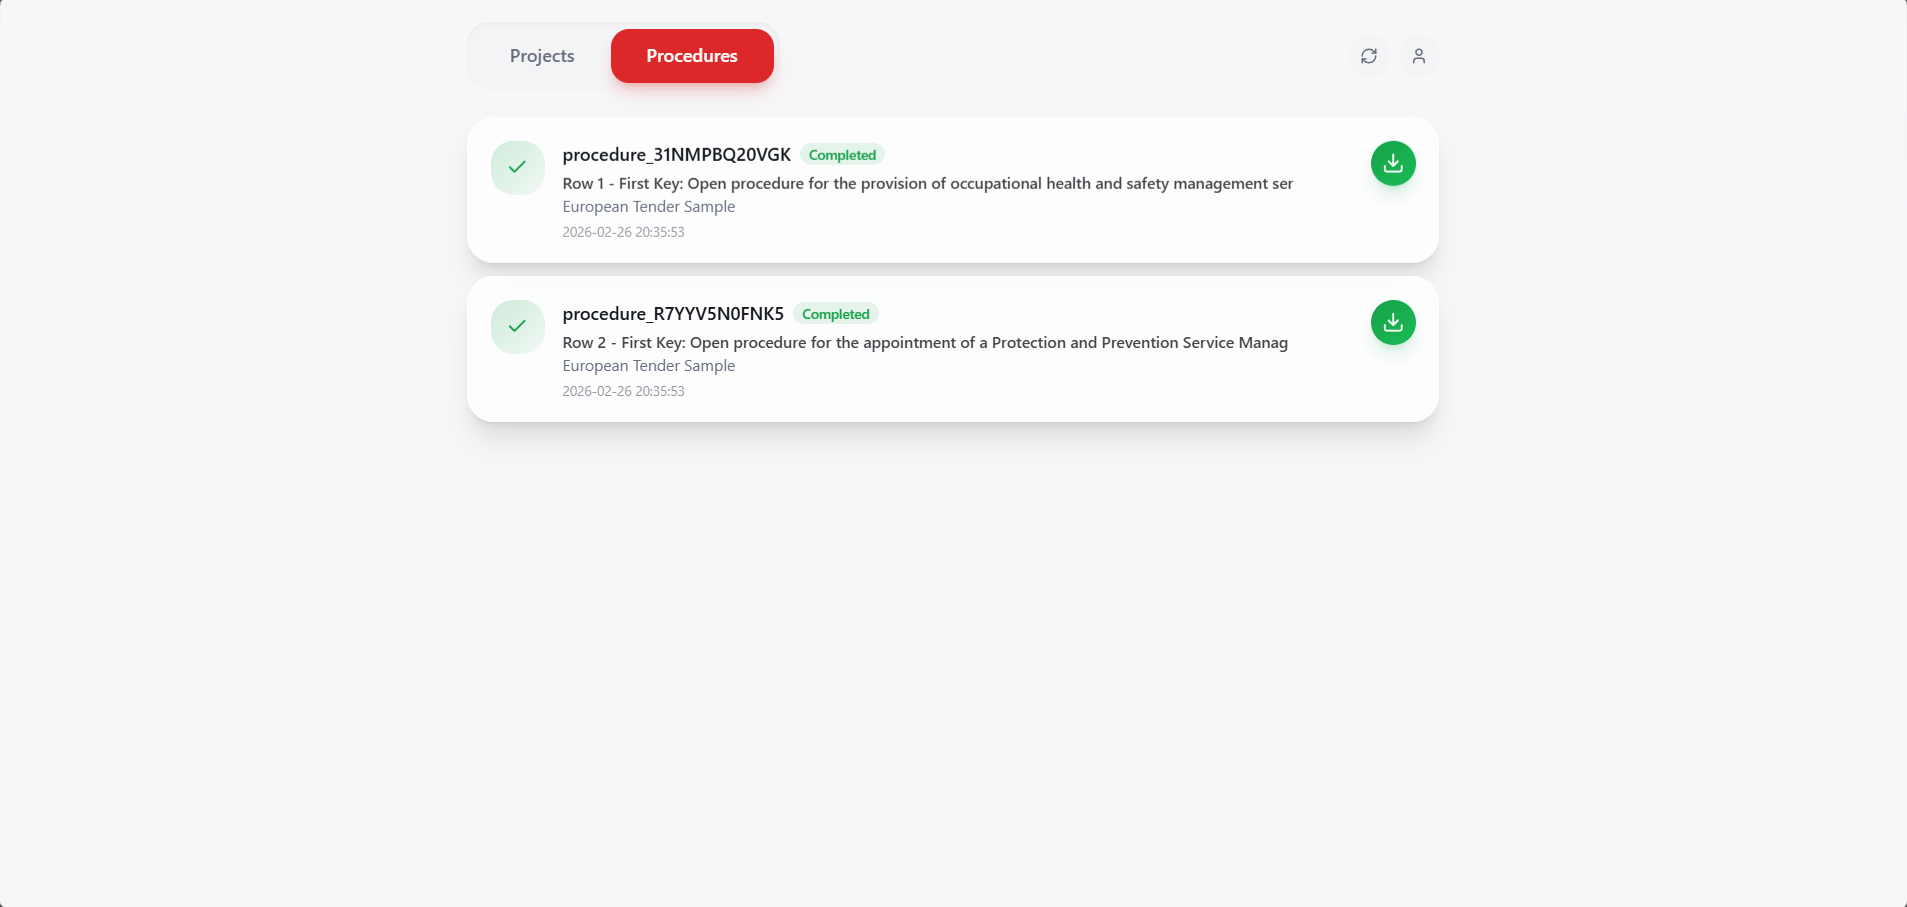Open the user profile icon
The image size is (1907, 907).
[1418, 56]
